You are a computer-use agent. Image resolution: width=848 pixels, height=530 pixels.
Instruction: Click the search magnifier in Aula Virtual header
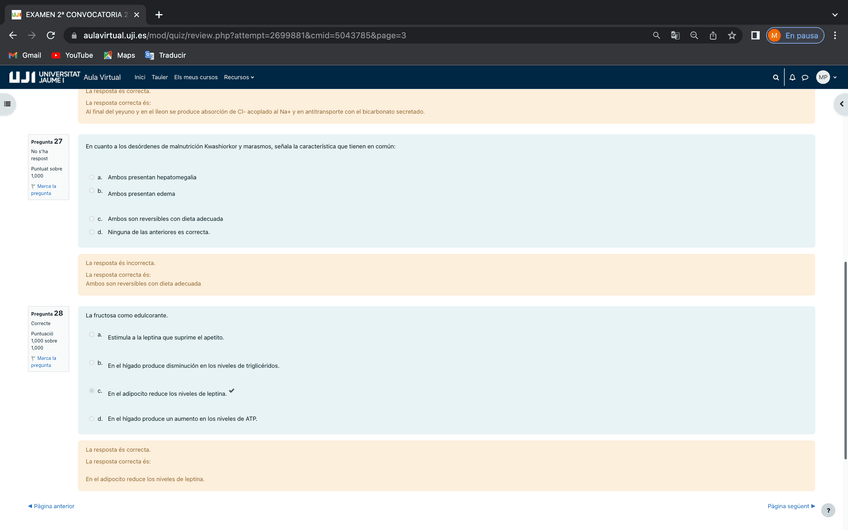click(x=776, y=77)
